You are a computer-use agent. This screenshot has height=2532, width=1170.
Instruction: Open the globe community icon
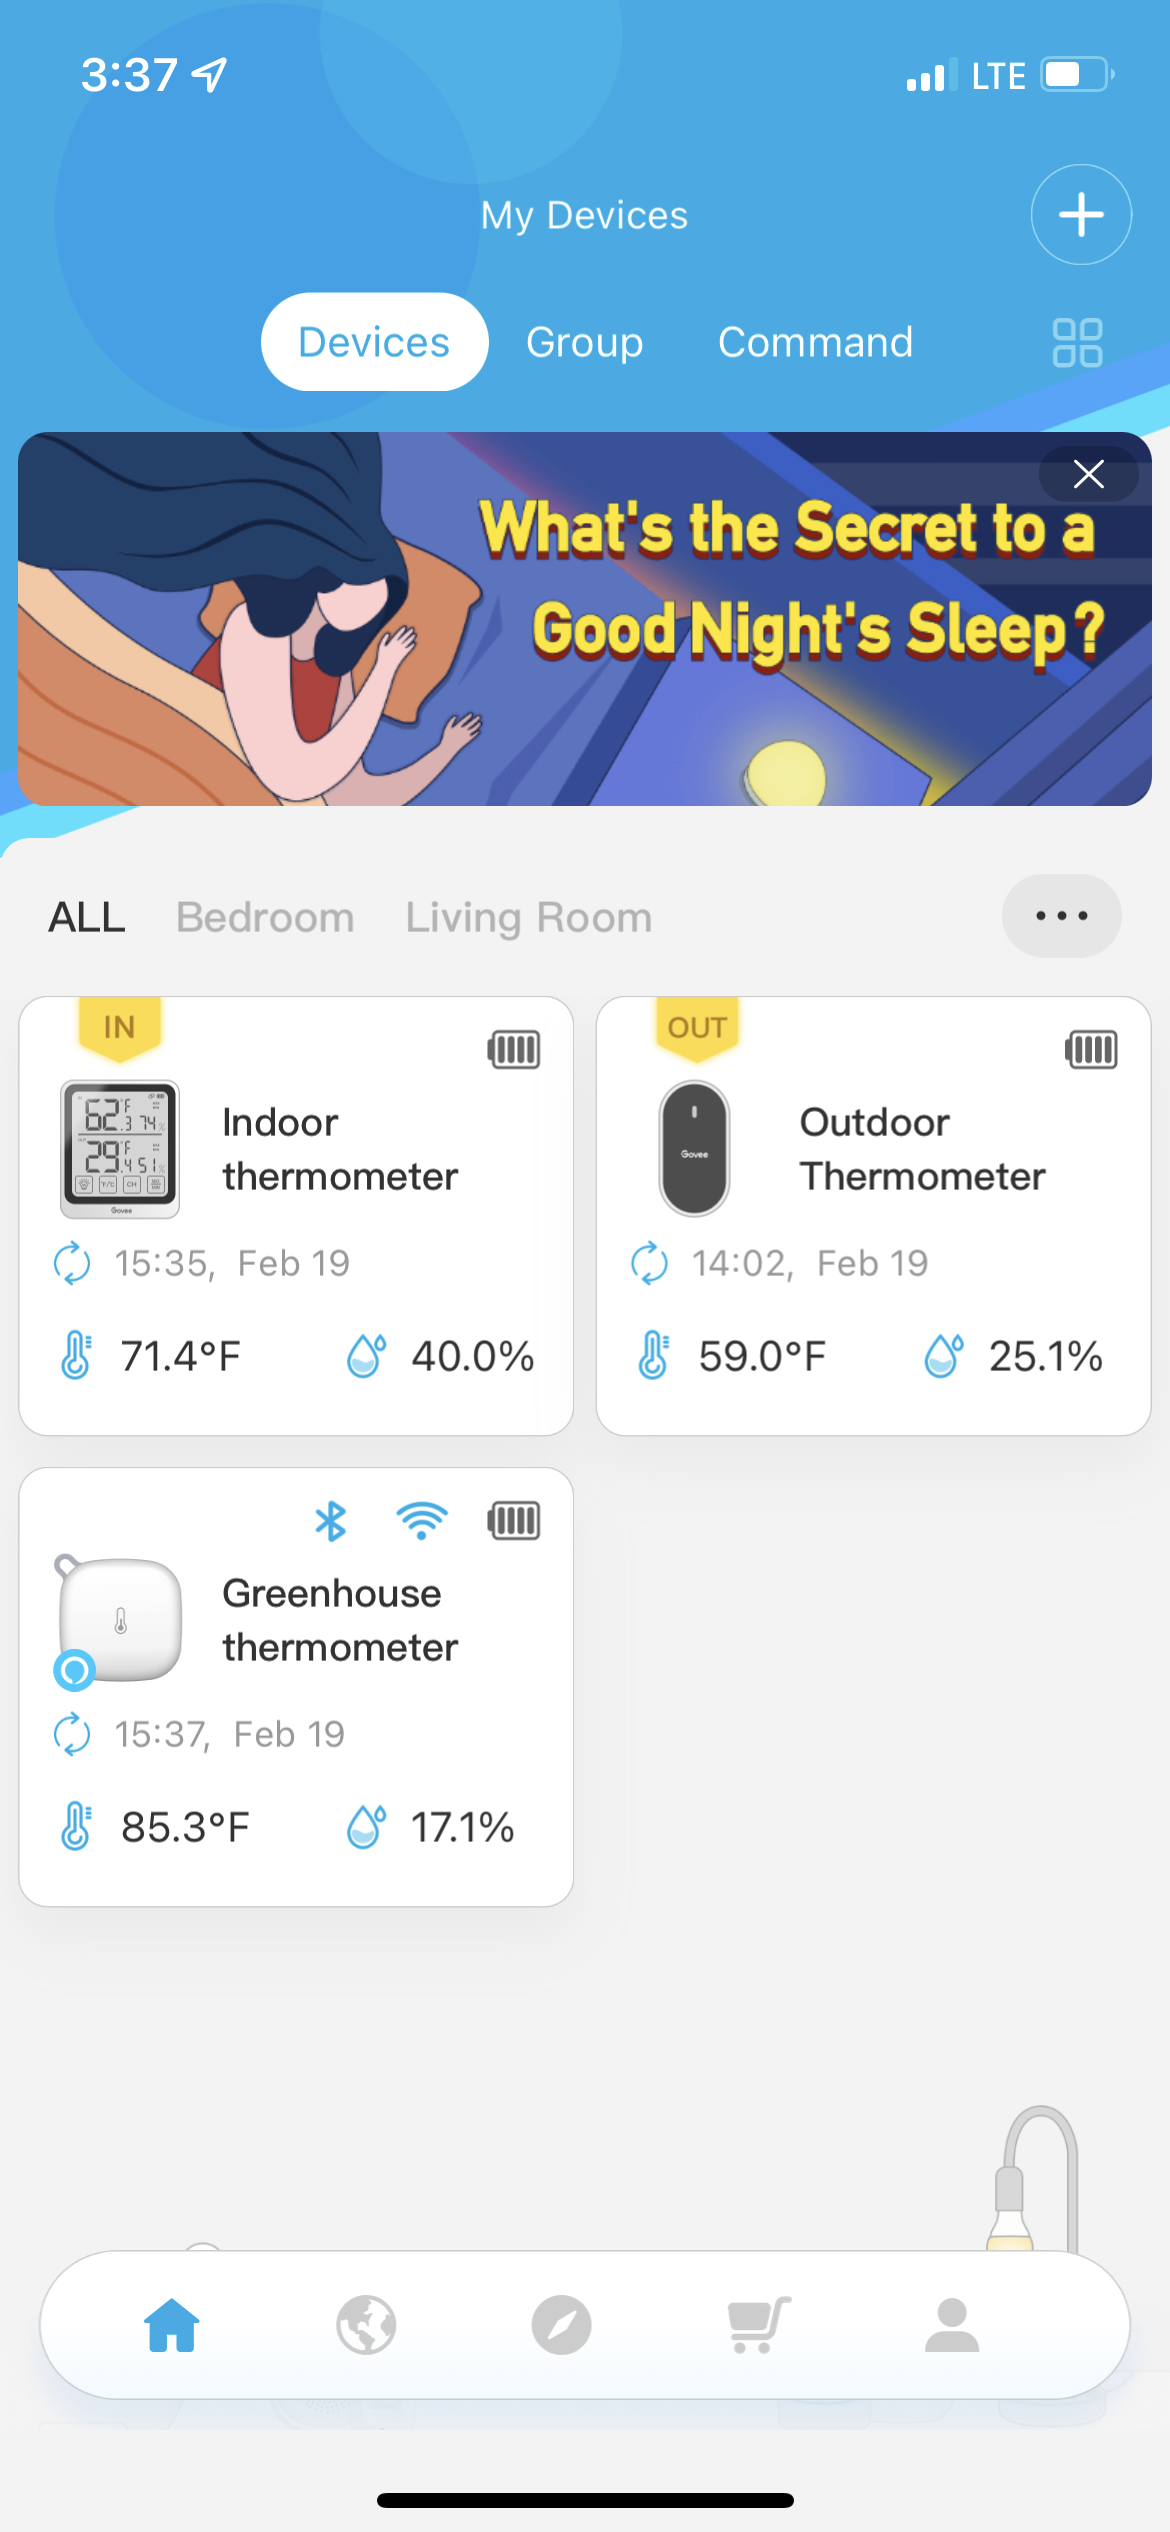tap(366, 2325)
